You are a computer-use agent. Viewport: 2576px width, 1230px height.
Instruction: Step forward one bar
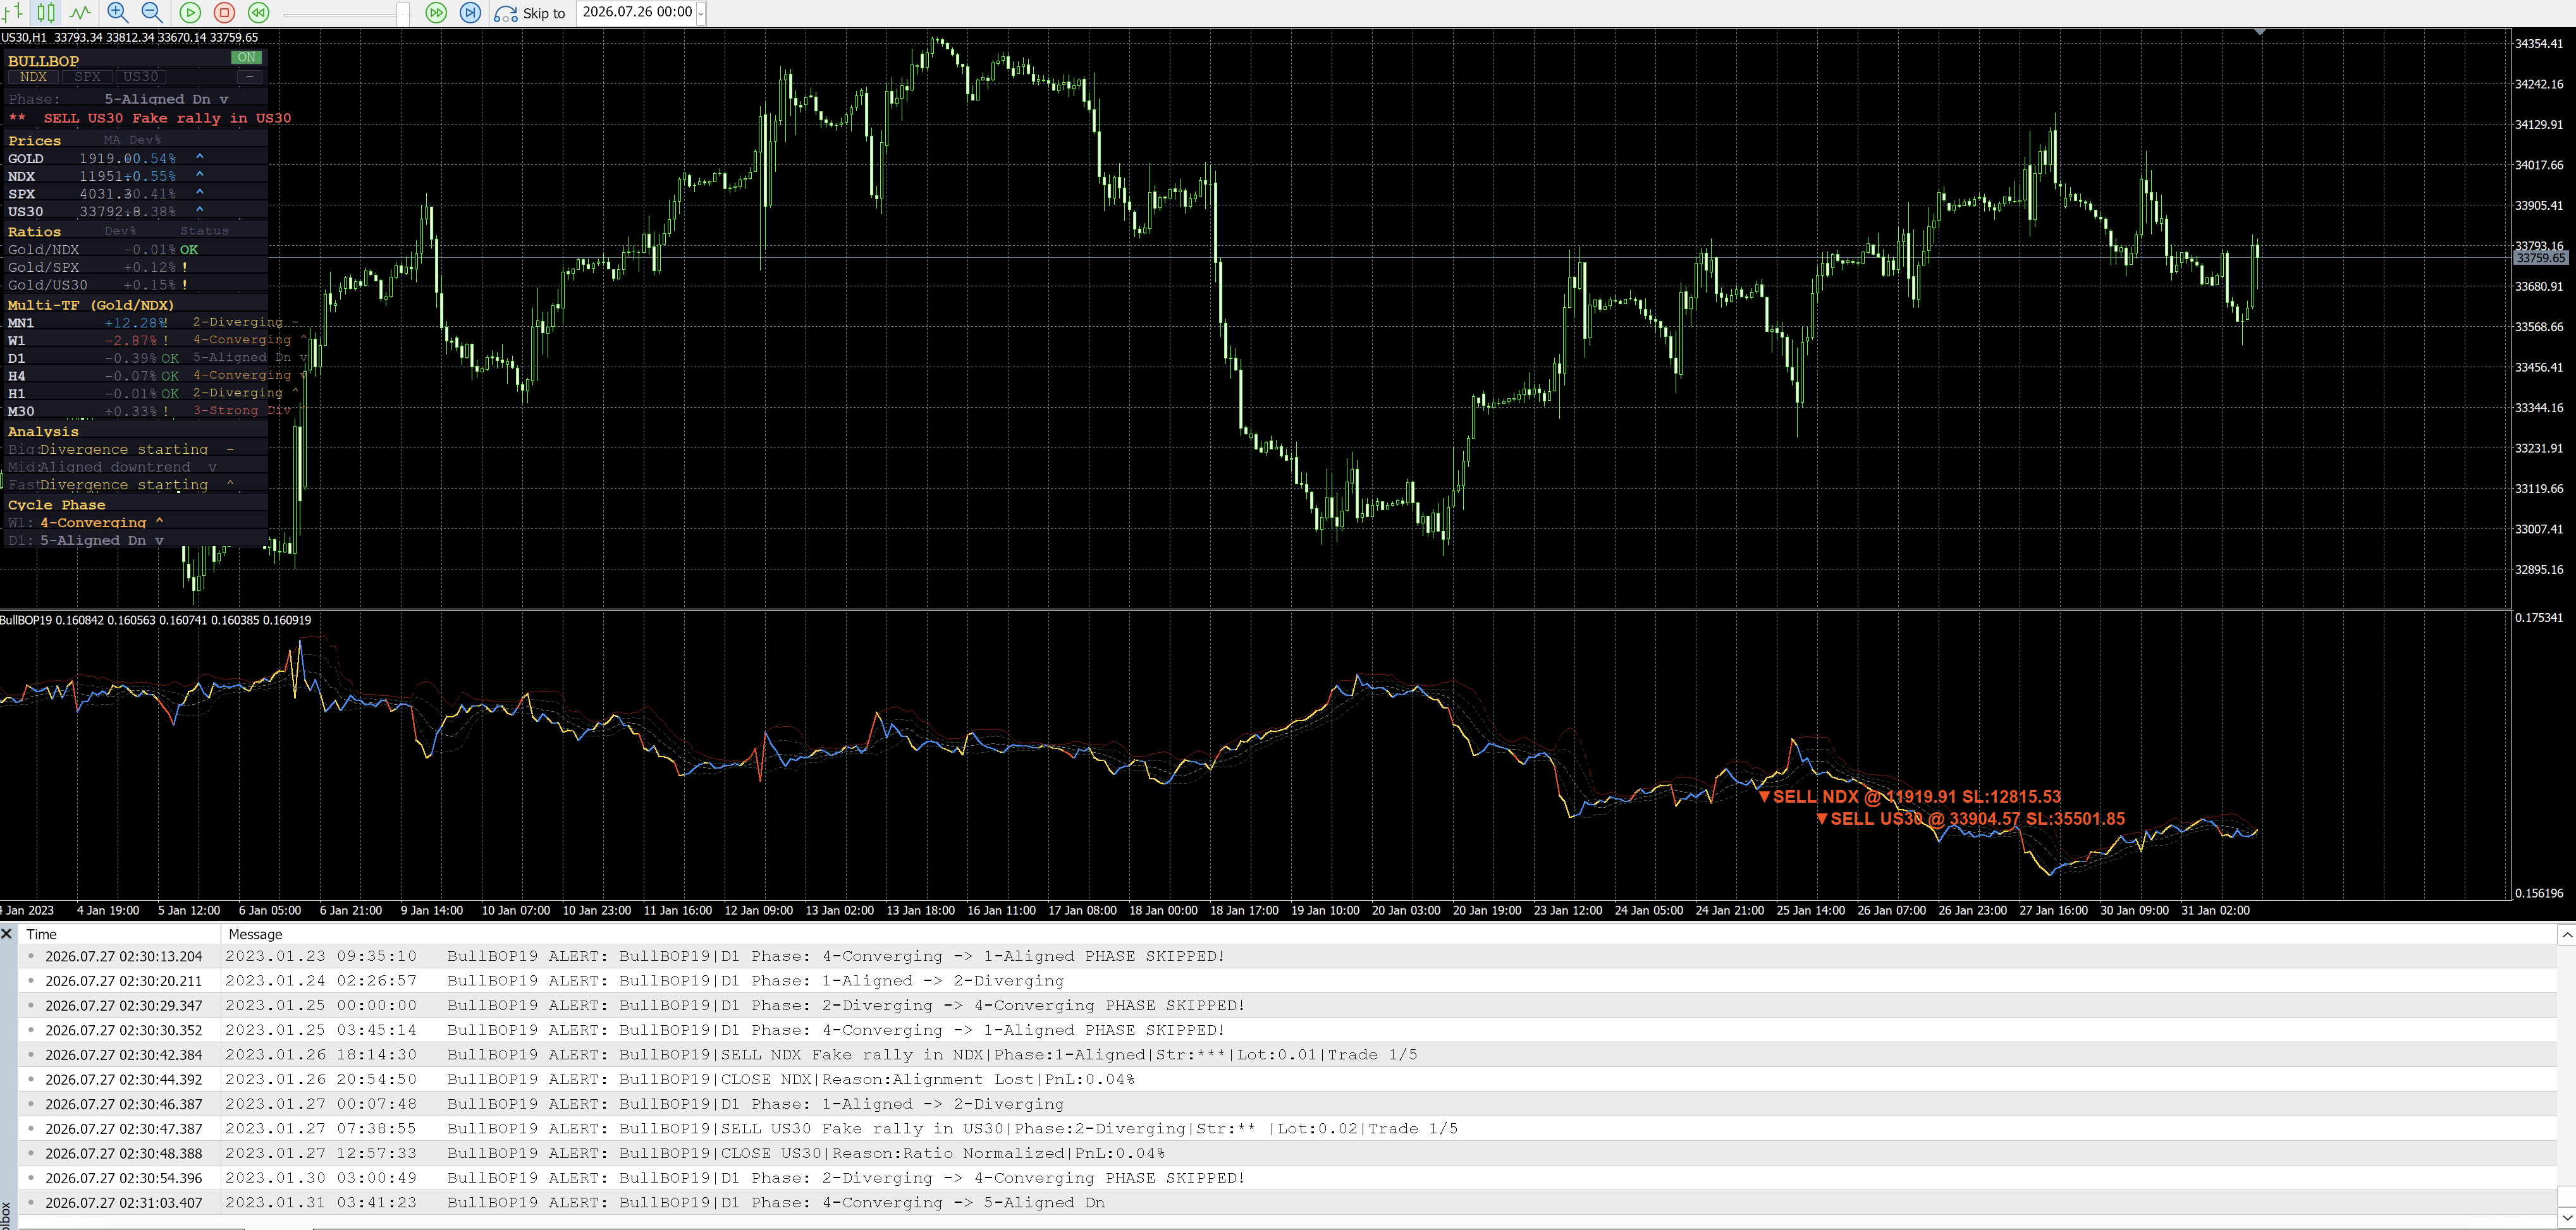[470, 12]
